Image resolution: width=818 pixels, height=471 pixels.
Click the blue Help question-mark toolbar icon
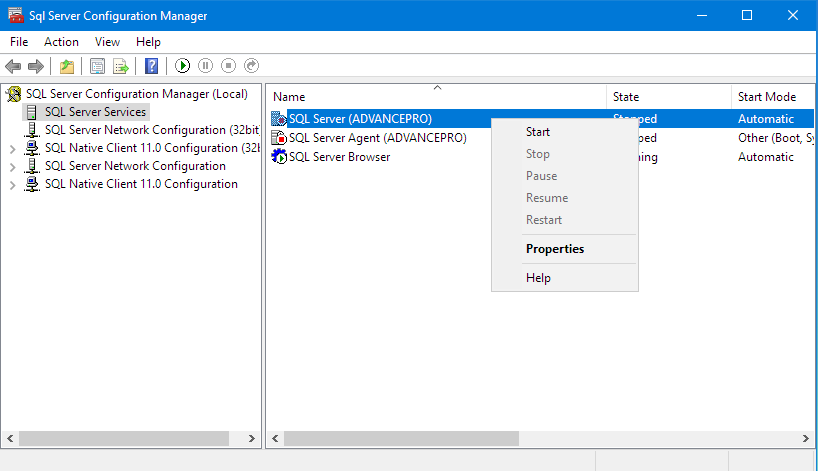(151, 66)
